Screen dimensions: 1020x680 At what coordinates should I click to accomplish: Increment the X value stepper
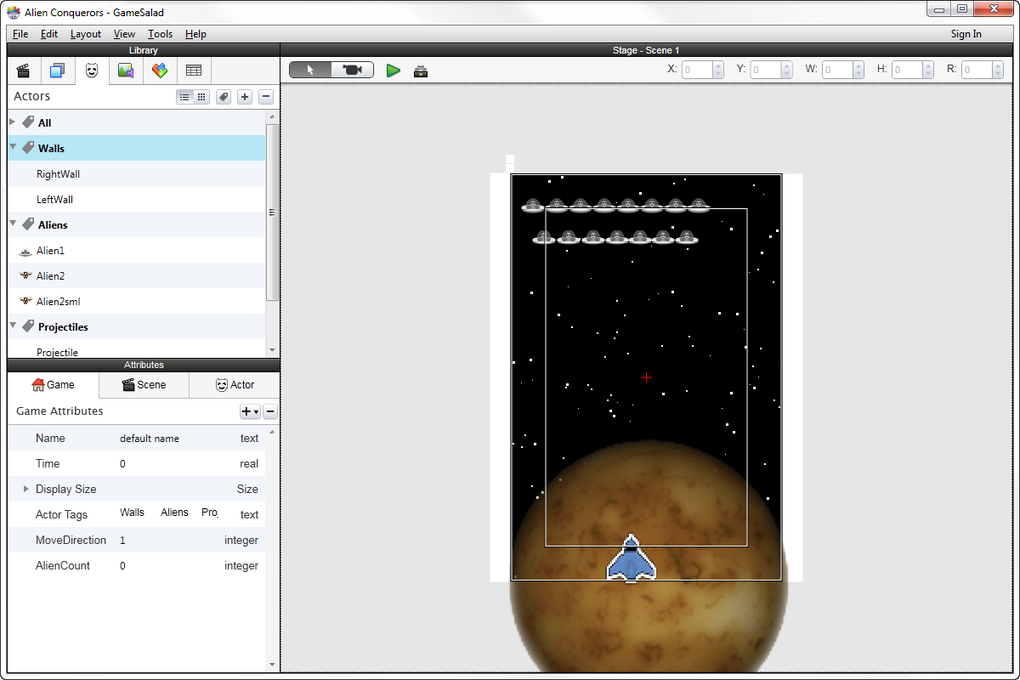[x=718, y=66]
